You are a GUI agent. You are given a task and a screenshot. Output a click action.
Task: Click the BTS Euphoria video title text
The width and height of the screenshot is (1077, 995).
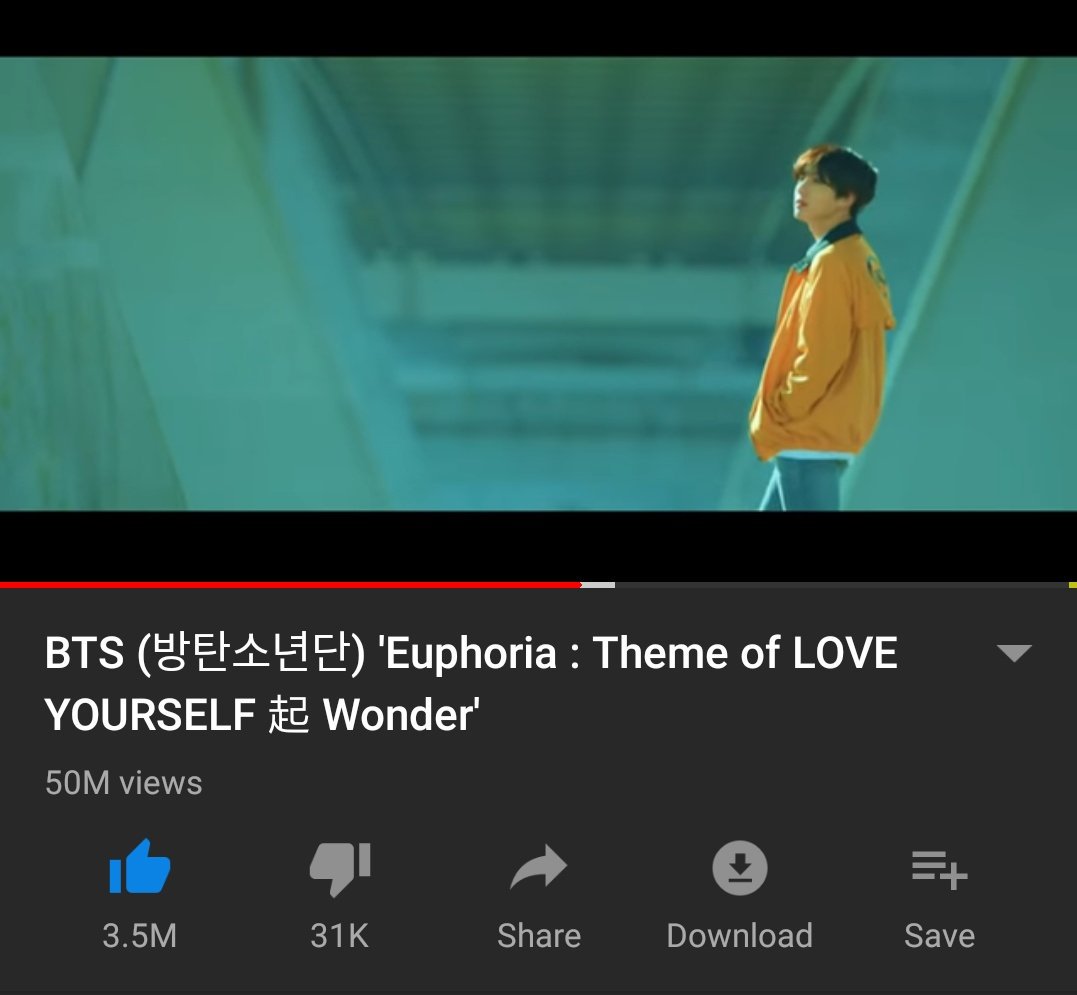tap(471, 683)
